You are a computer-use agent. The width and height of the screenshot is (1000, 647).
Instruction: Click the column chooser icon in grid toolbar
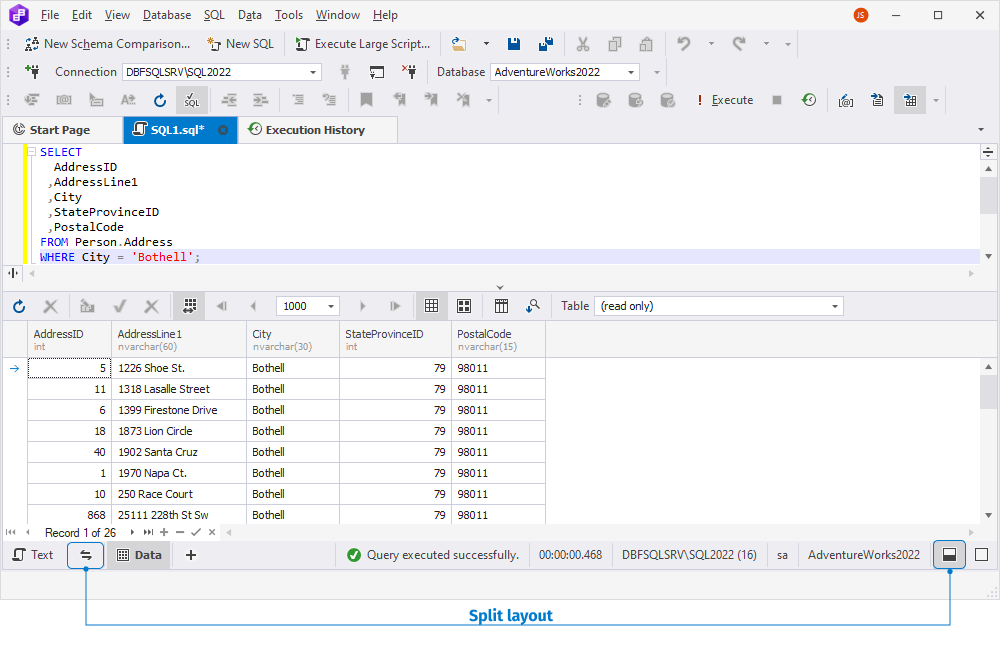coord(501,306)
